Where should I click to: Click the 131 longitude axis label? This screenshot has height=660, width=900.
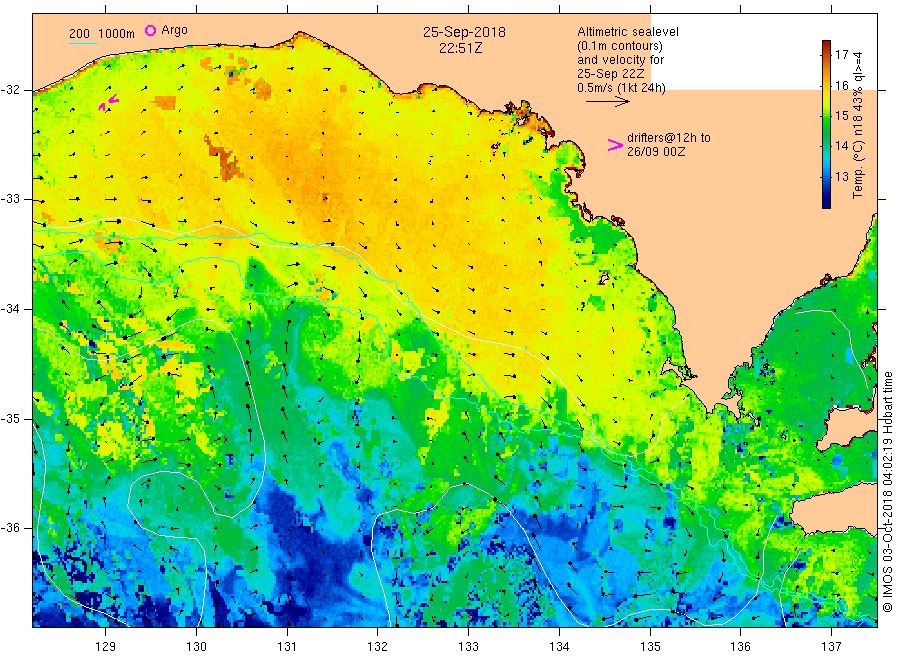pyautogui.click(x=287, y=647)
